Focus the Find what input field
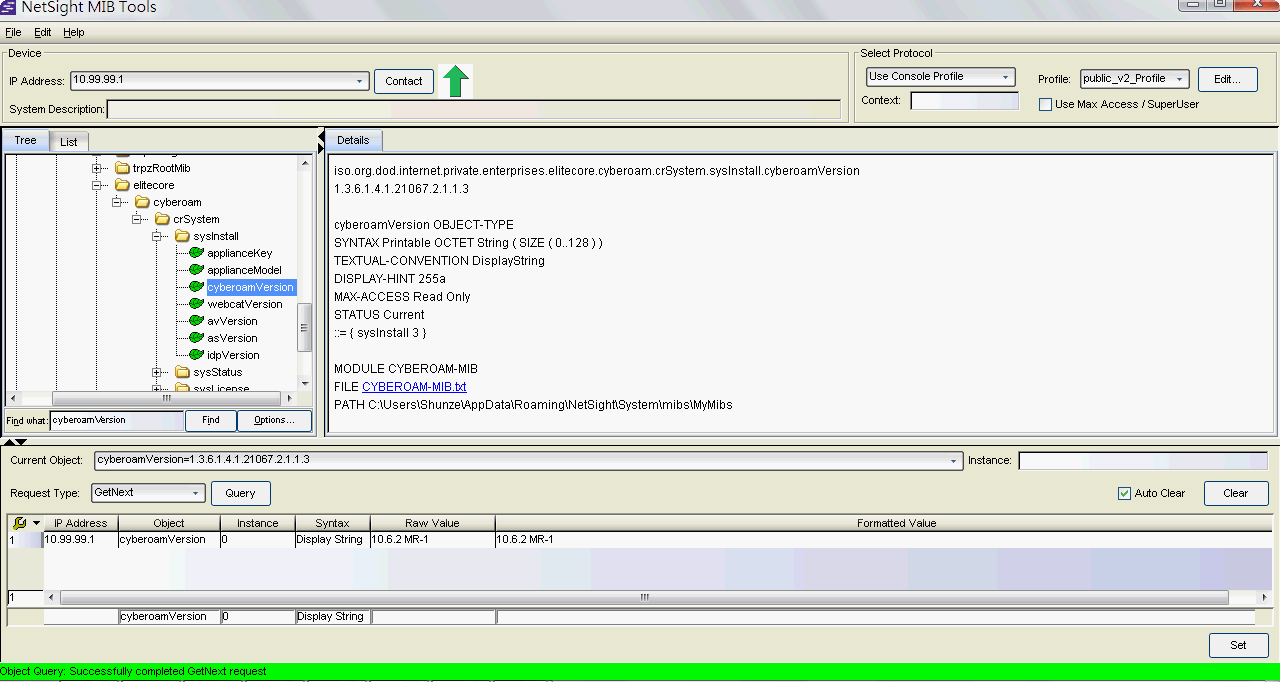This screenshot has height=682, width=1280. coord(116,420)
